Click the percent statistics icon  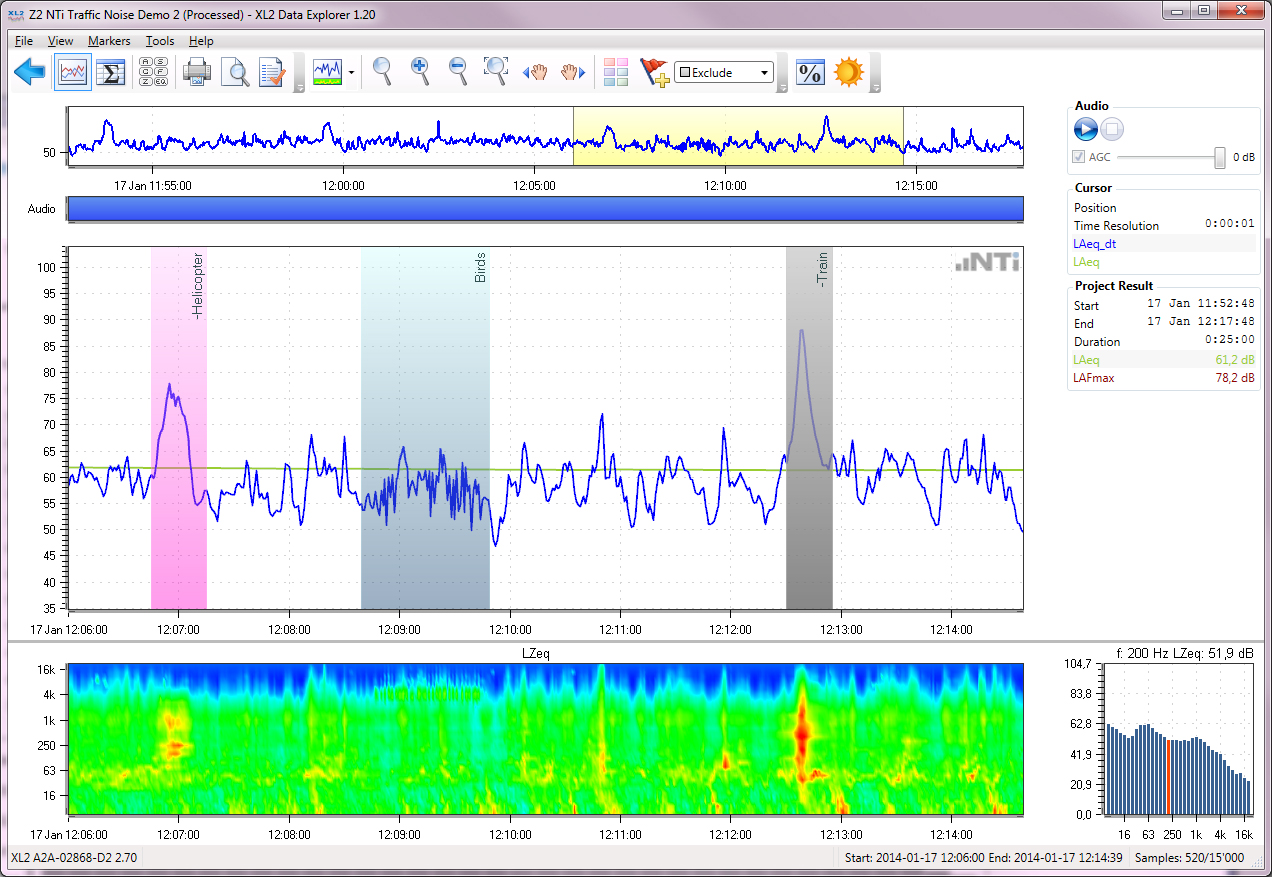tap(809, 72)
